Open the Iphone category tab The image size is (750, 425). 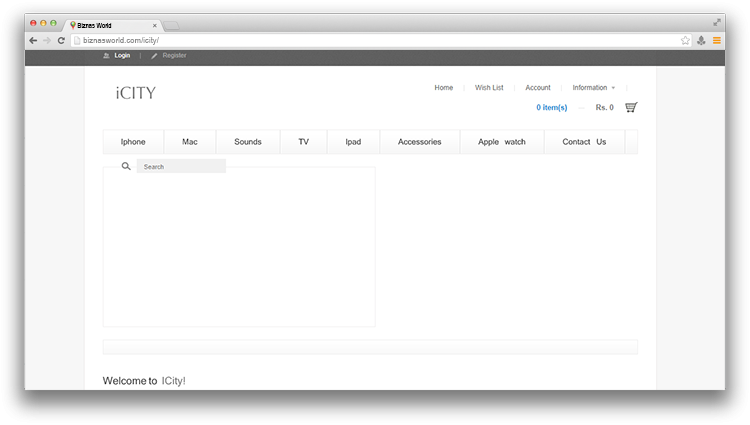pyautogui.click(x=133, y=142)
